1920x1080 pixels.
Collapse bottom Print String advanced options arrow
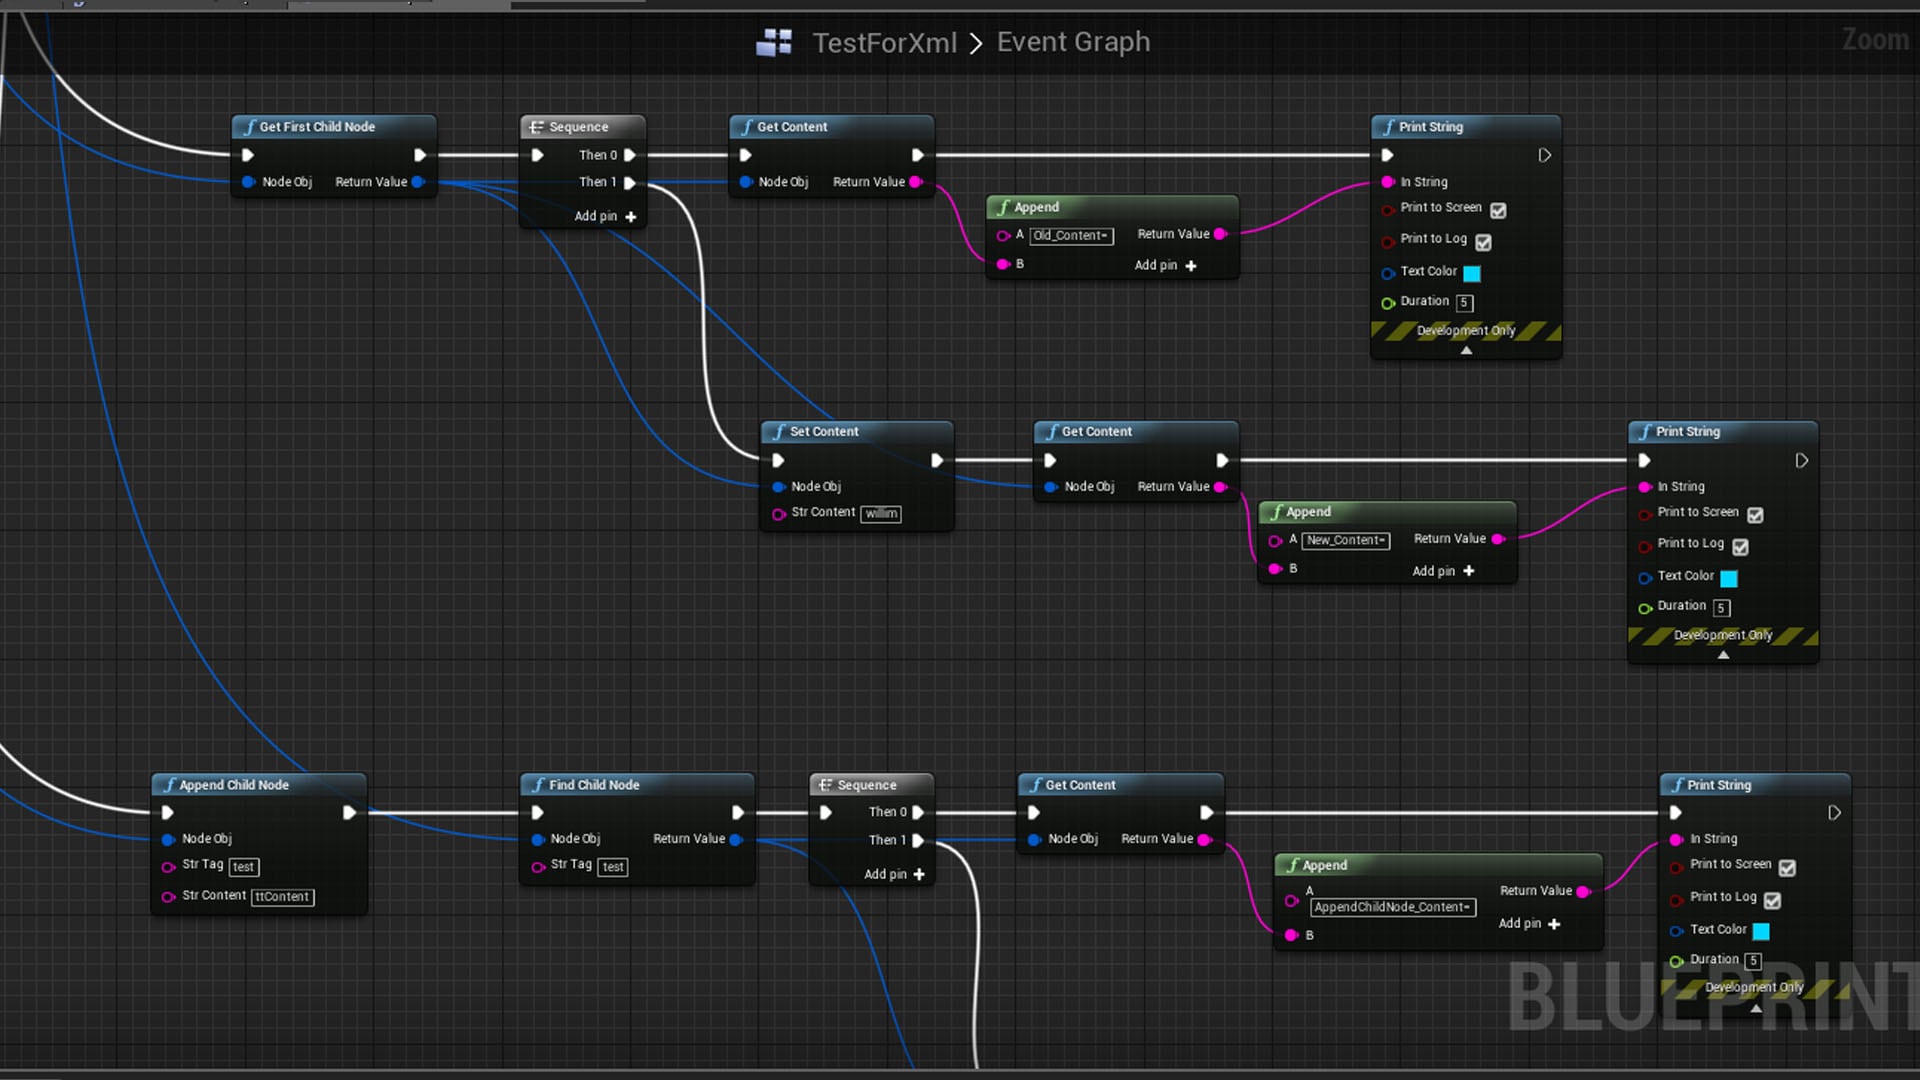[x=1756, y=1008]
